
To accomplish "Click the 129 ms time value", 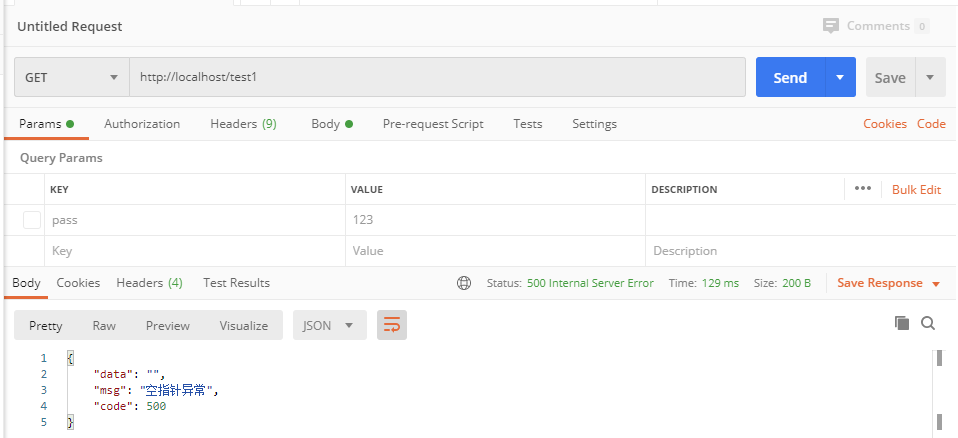I will coord(720,283).
